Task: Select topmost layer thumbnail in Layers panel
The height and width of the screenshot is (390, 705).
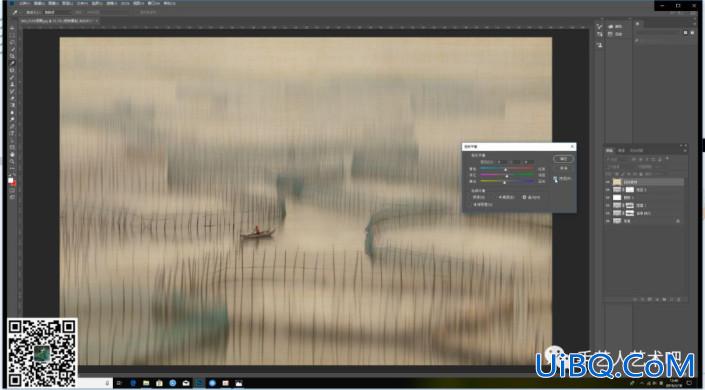Action: pos(617,182)
